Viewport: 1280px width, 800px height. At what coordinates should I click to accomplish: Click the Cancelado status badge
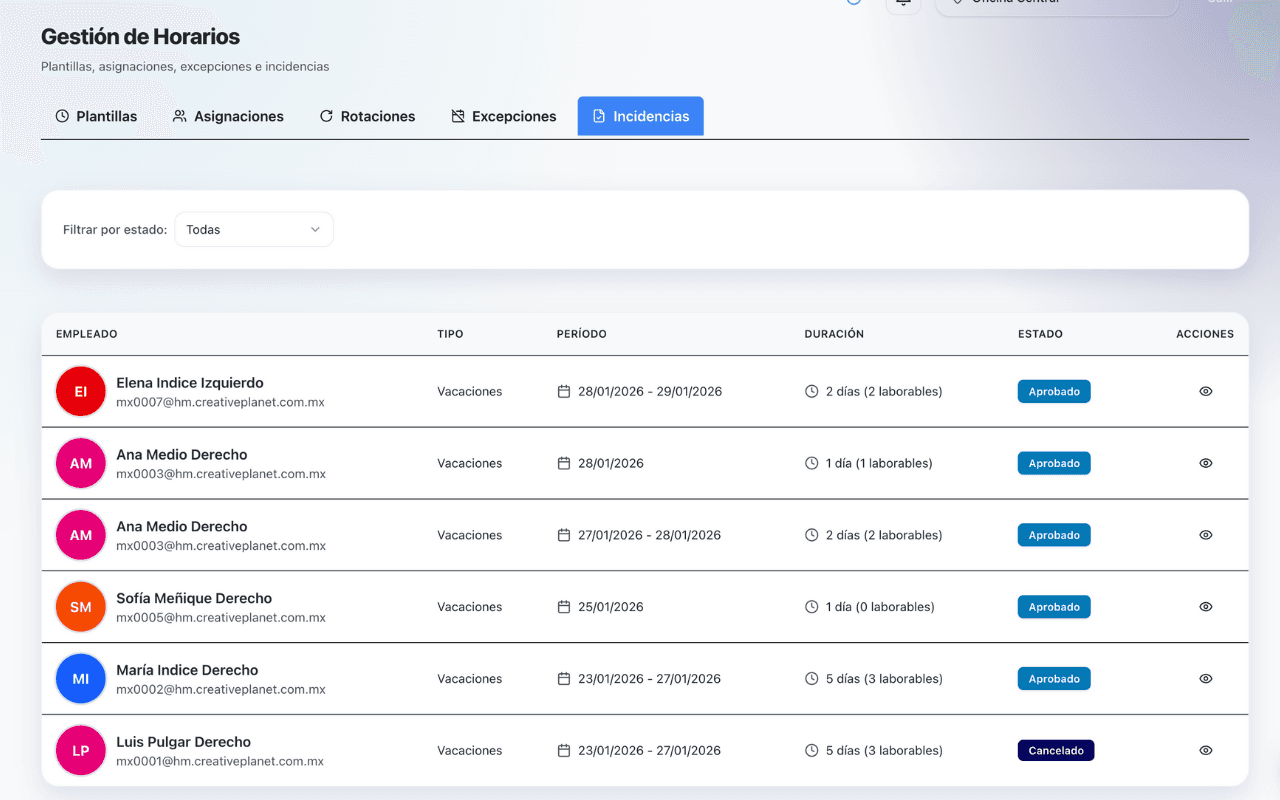pyautogui.click(x=1055, y=750)
